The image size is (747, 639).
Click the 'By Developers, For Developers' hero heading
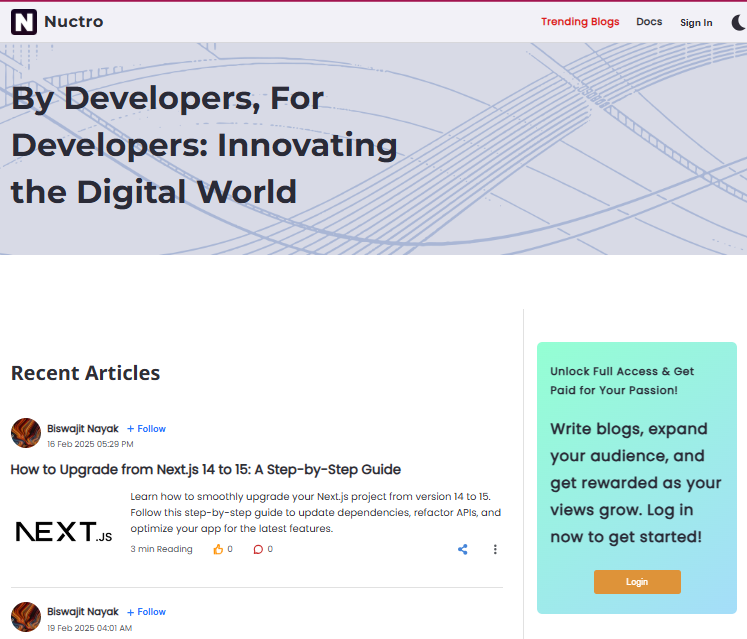coord(204,145)
